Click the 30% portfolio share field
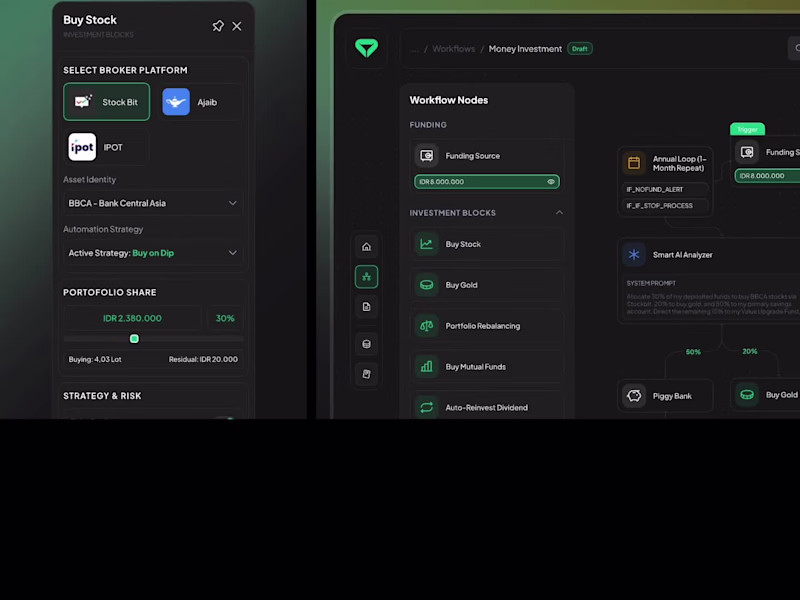 [x=225, y=318]
